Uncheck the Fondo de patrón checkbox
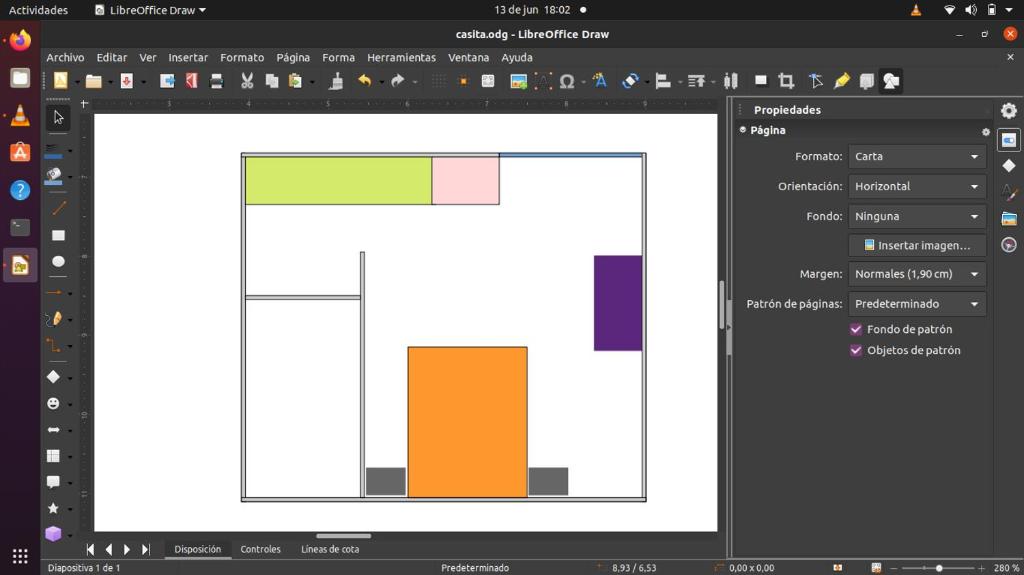Viewport: 1024px width, 575px height. pyautogui.click(x=856, y=329)
